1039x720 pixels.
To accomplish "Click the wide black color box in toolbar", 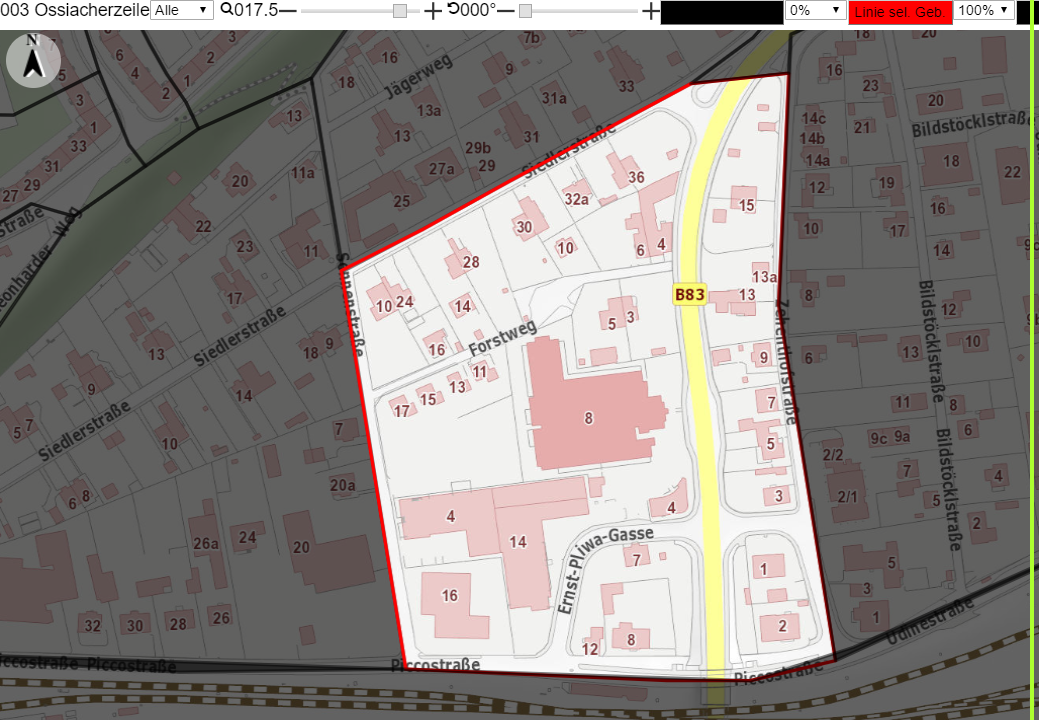I will point(722,12).
